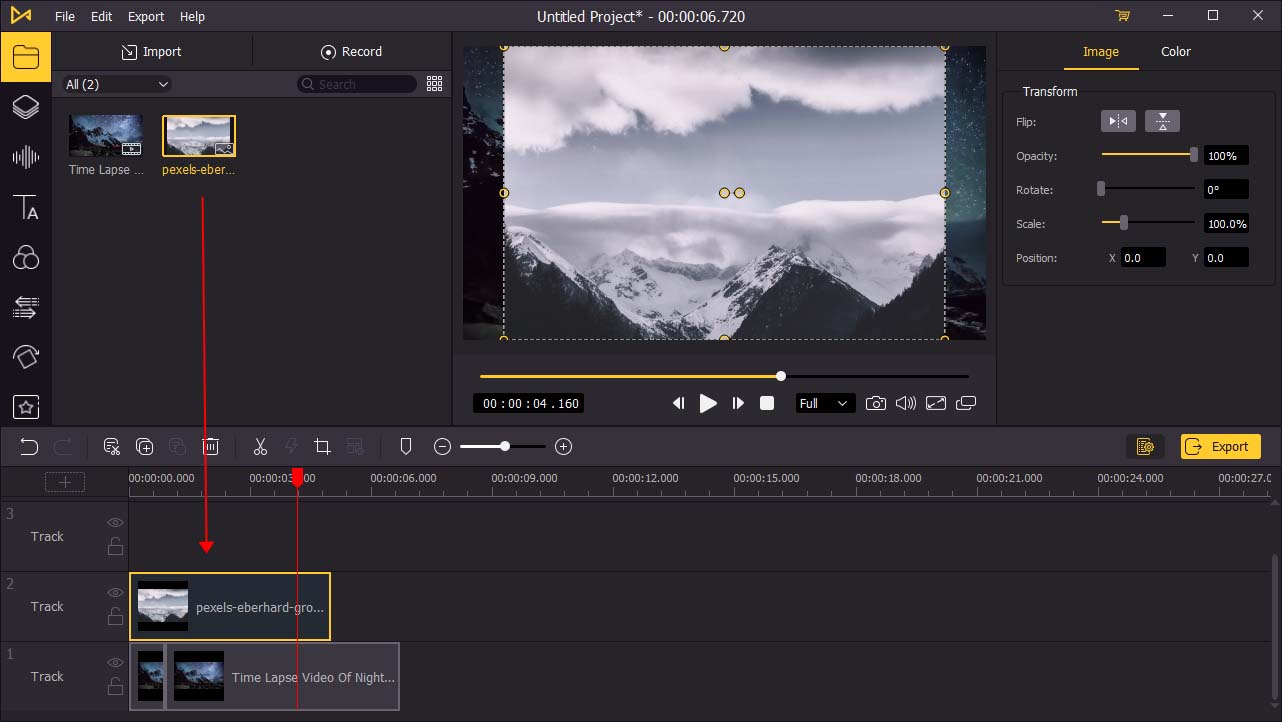1282x722 pixels.
Task: Take a snapshot with camera icon
Action: tap(876, 403)
